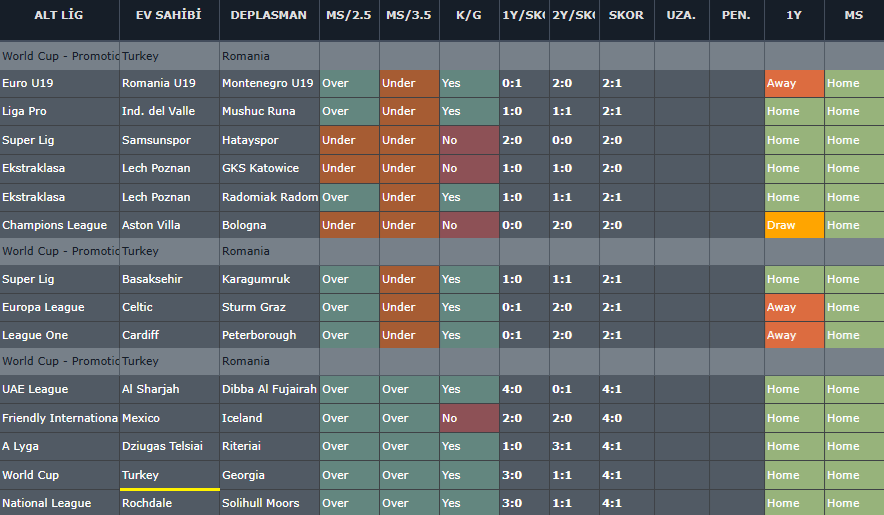
Task: Select the Georgia cell
Action: (x=269, y=475)
